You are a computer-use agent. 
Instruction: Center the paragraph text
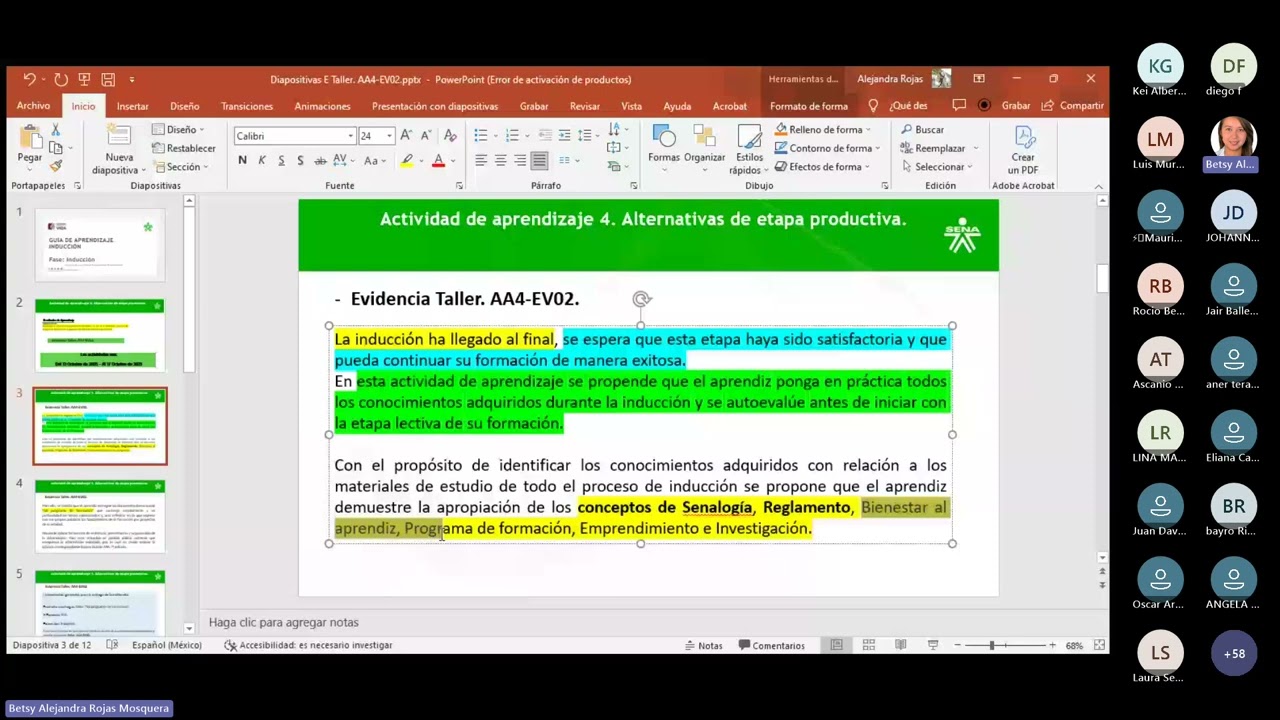point(501,160)
